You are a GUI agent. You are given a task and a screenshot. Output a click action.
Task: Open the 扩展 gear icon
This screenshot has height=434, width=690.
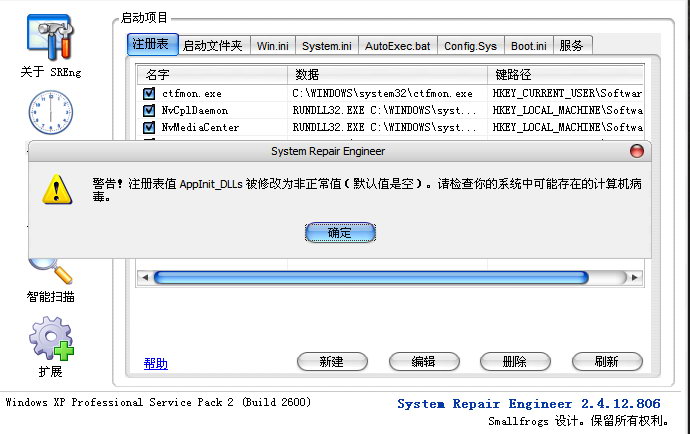[x=51, y=338]
